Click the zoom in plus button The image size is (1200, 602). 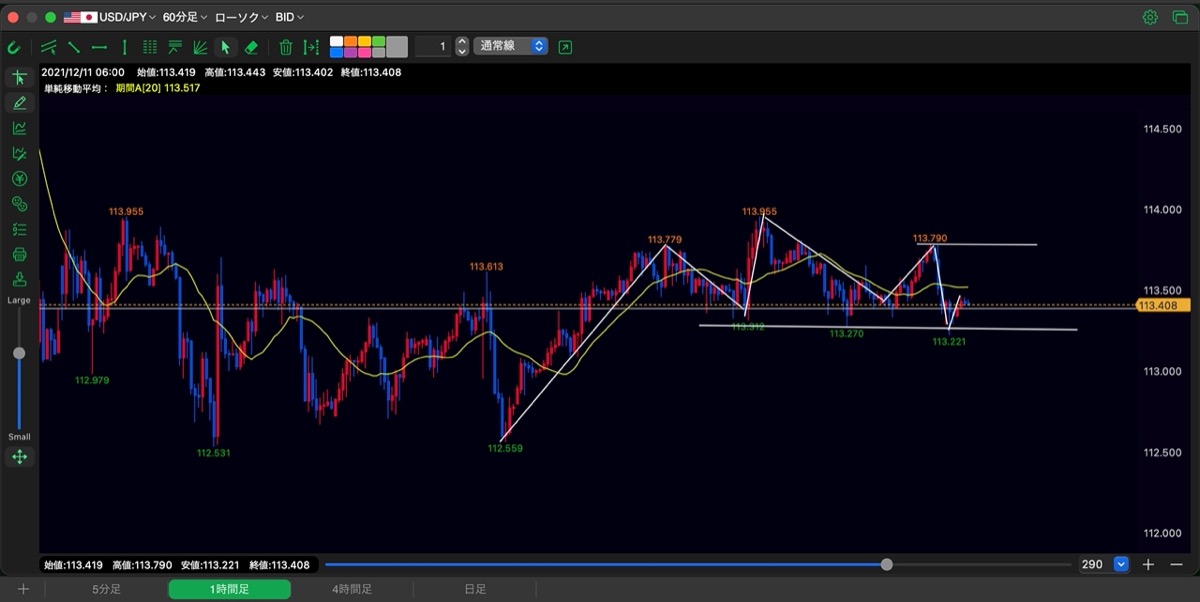(x=1149, y=564)
